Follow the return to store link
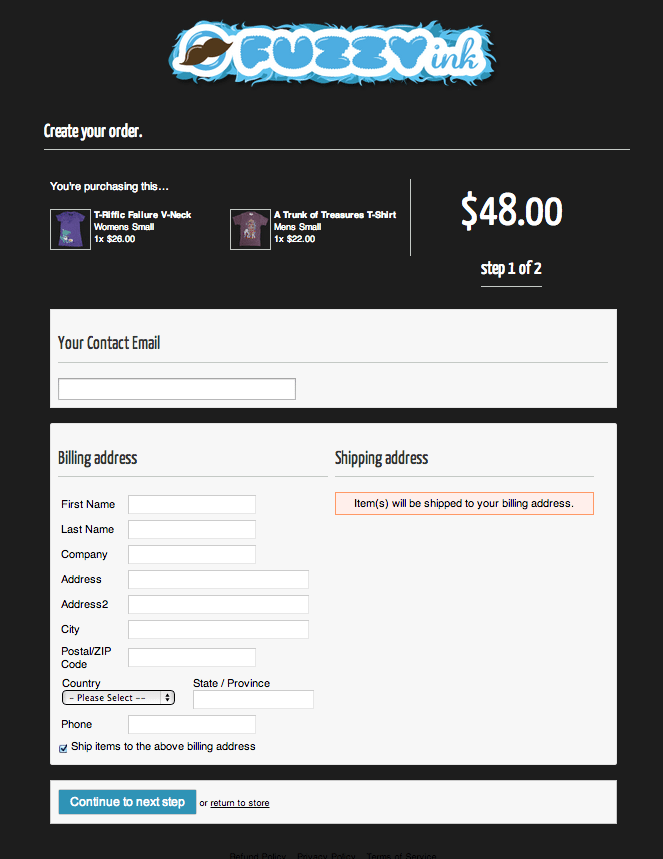Viewport: 663px width, 859px height. pos(239,803)
